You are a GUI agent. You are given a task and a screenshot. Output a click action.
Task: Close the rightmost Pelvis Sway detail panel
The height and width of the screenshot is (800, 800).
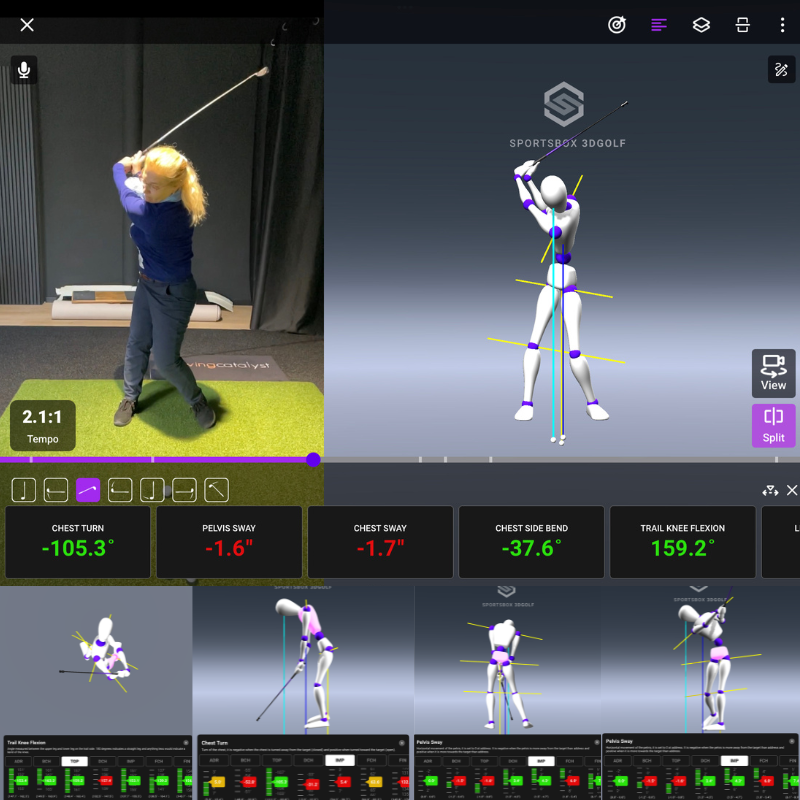[x=792, y=741]
